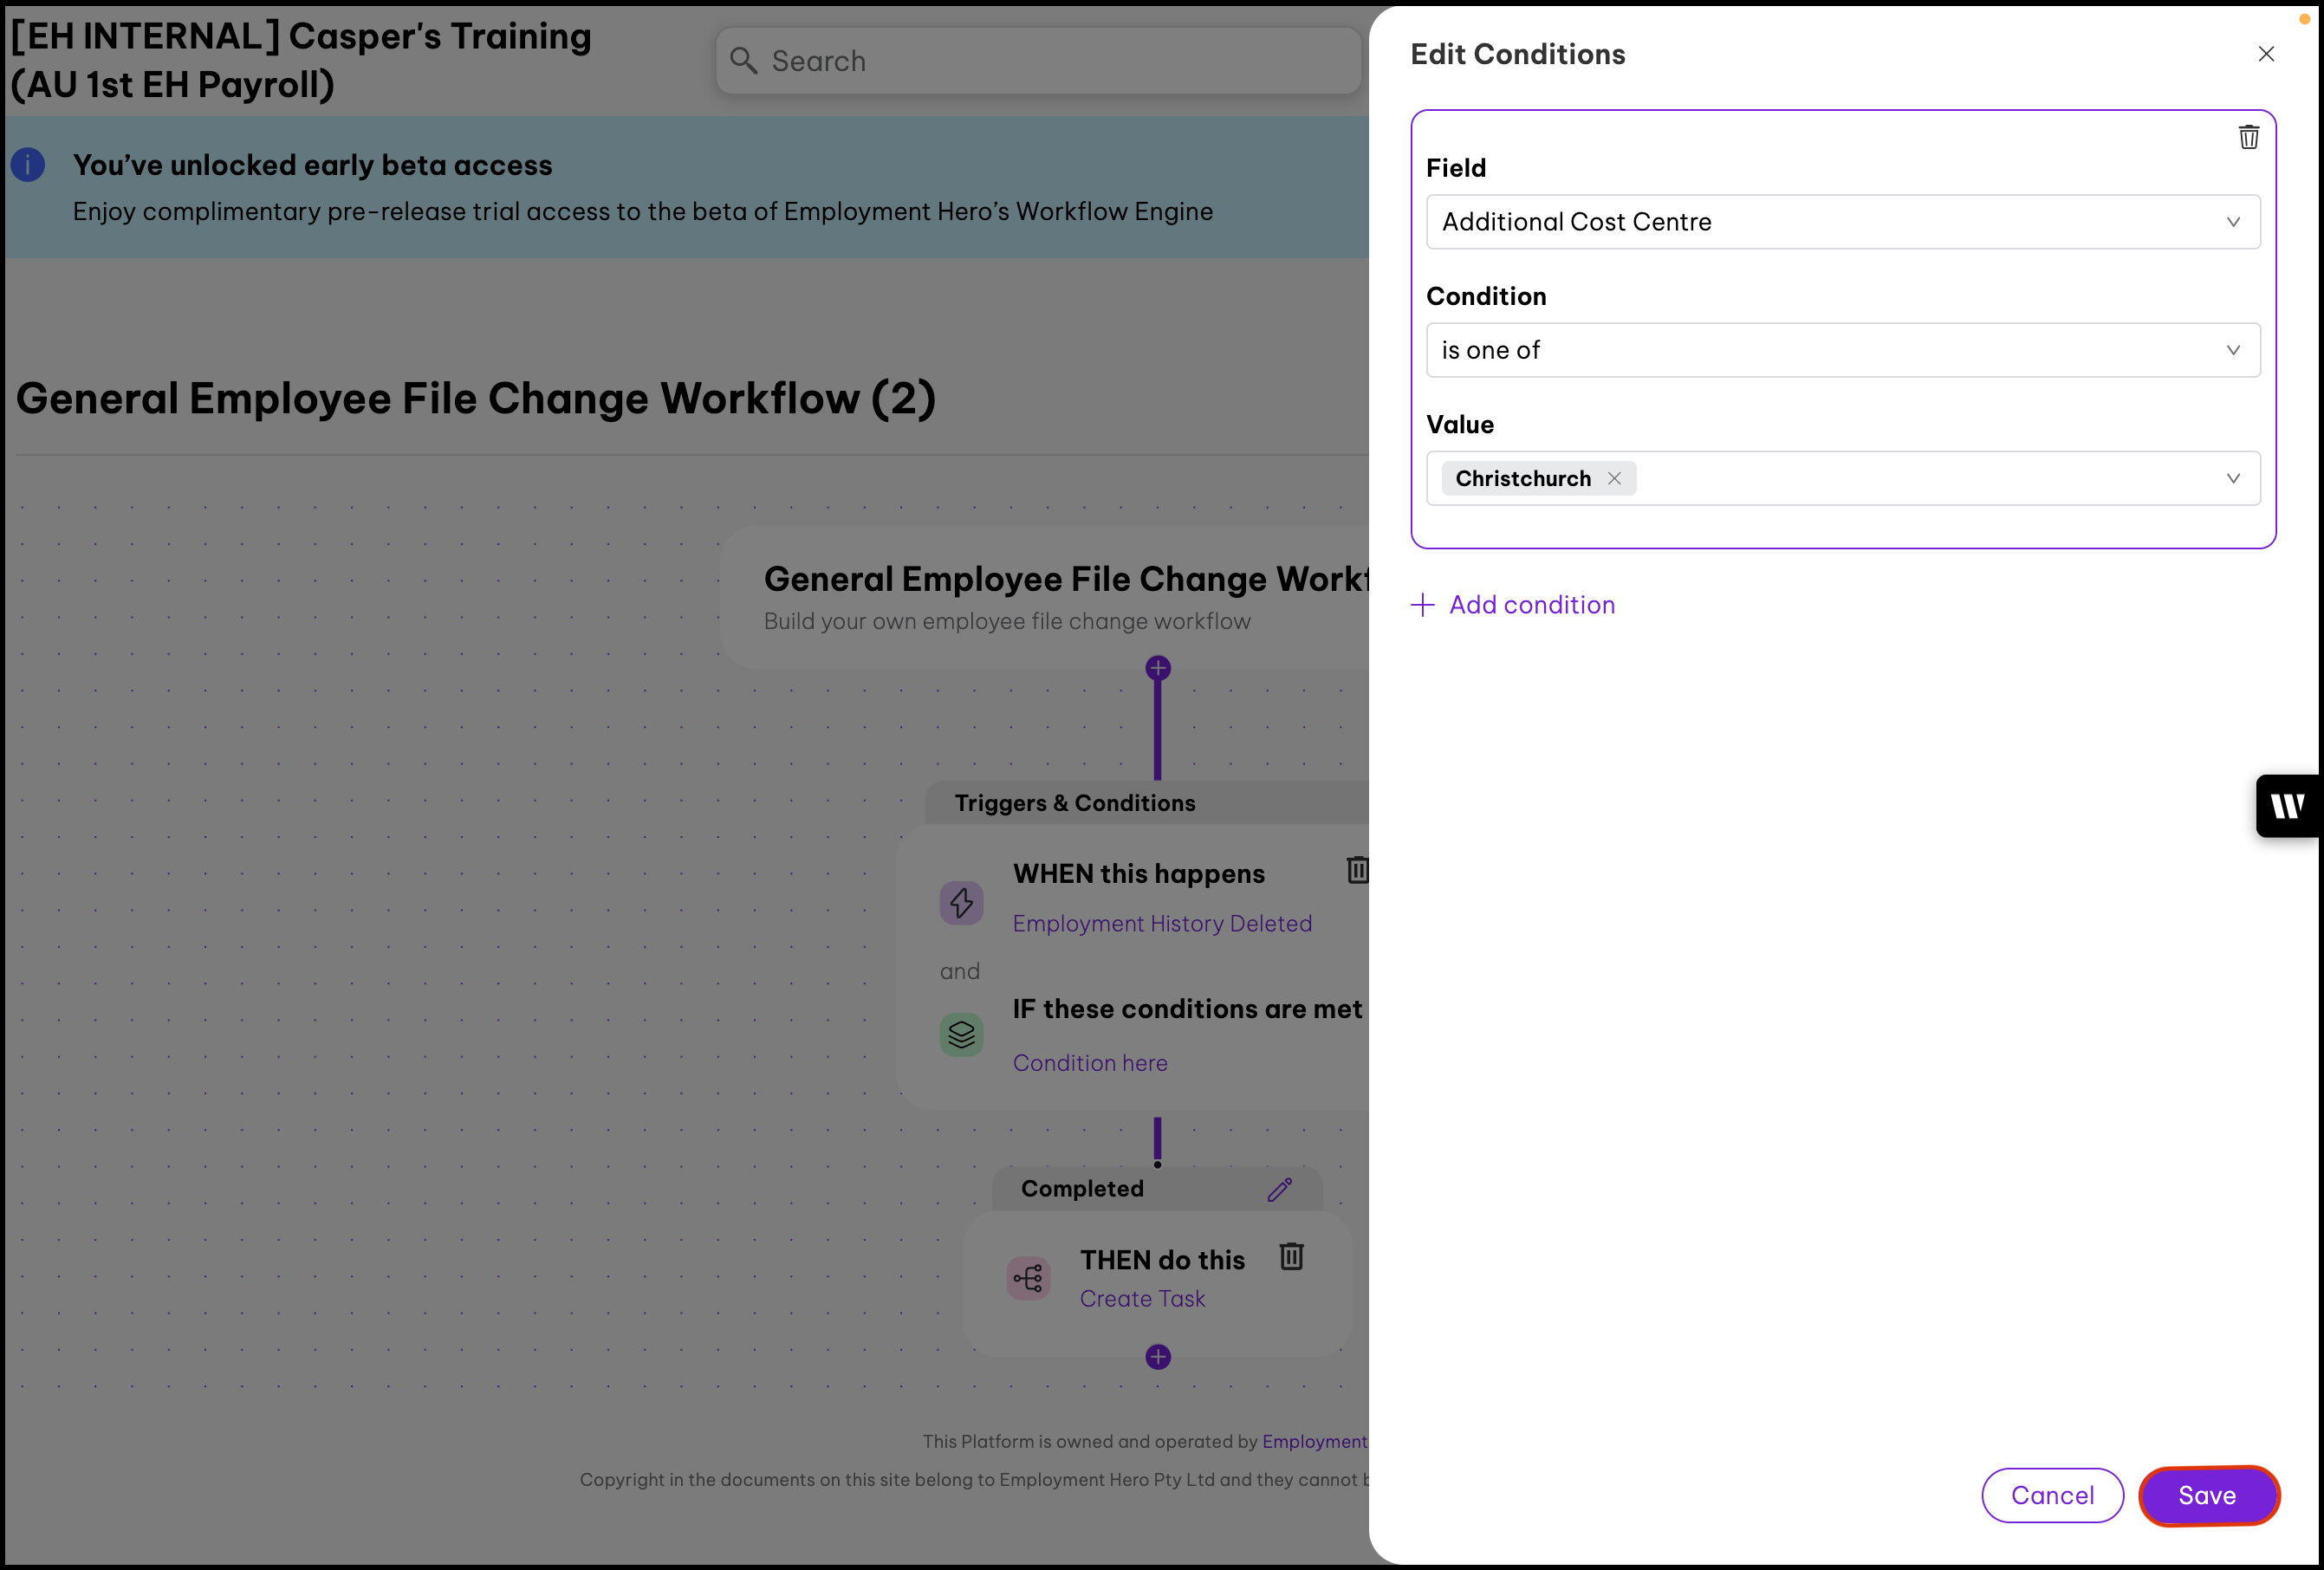This screenshot has width=2324, height=1570.
Task: Focus the Search input field
Action: pos(1038,61)
